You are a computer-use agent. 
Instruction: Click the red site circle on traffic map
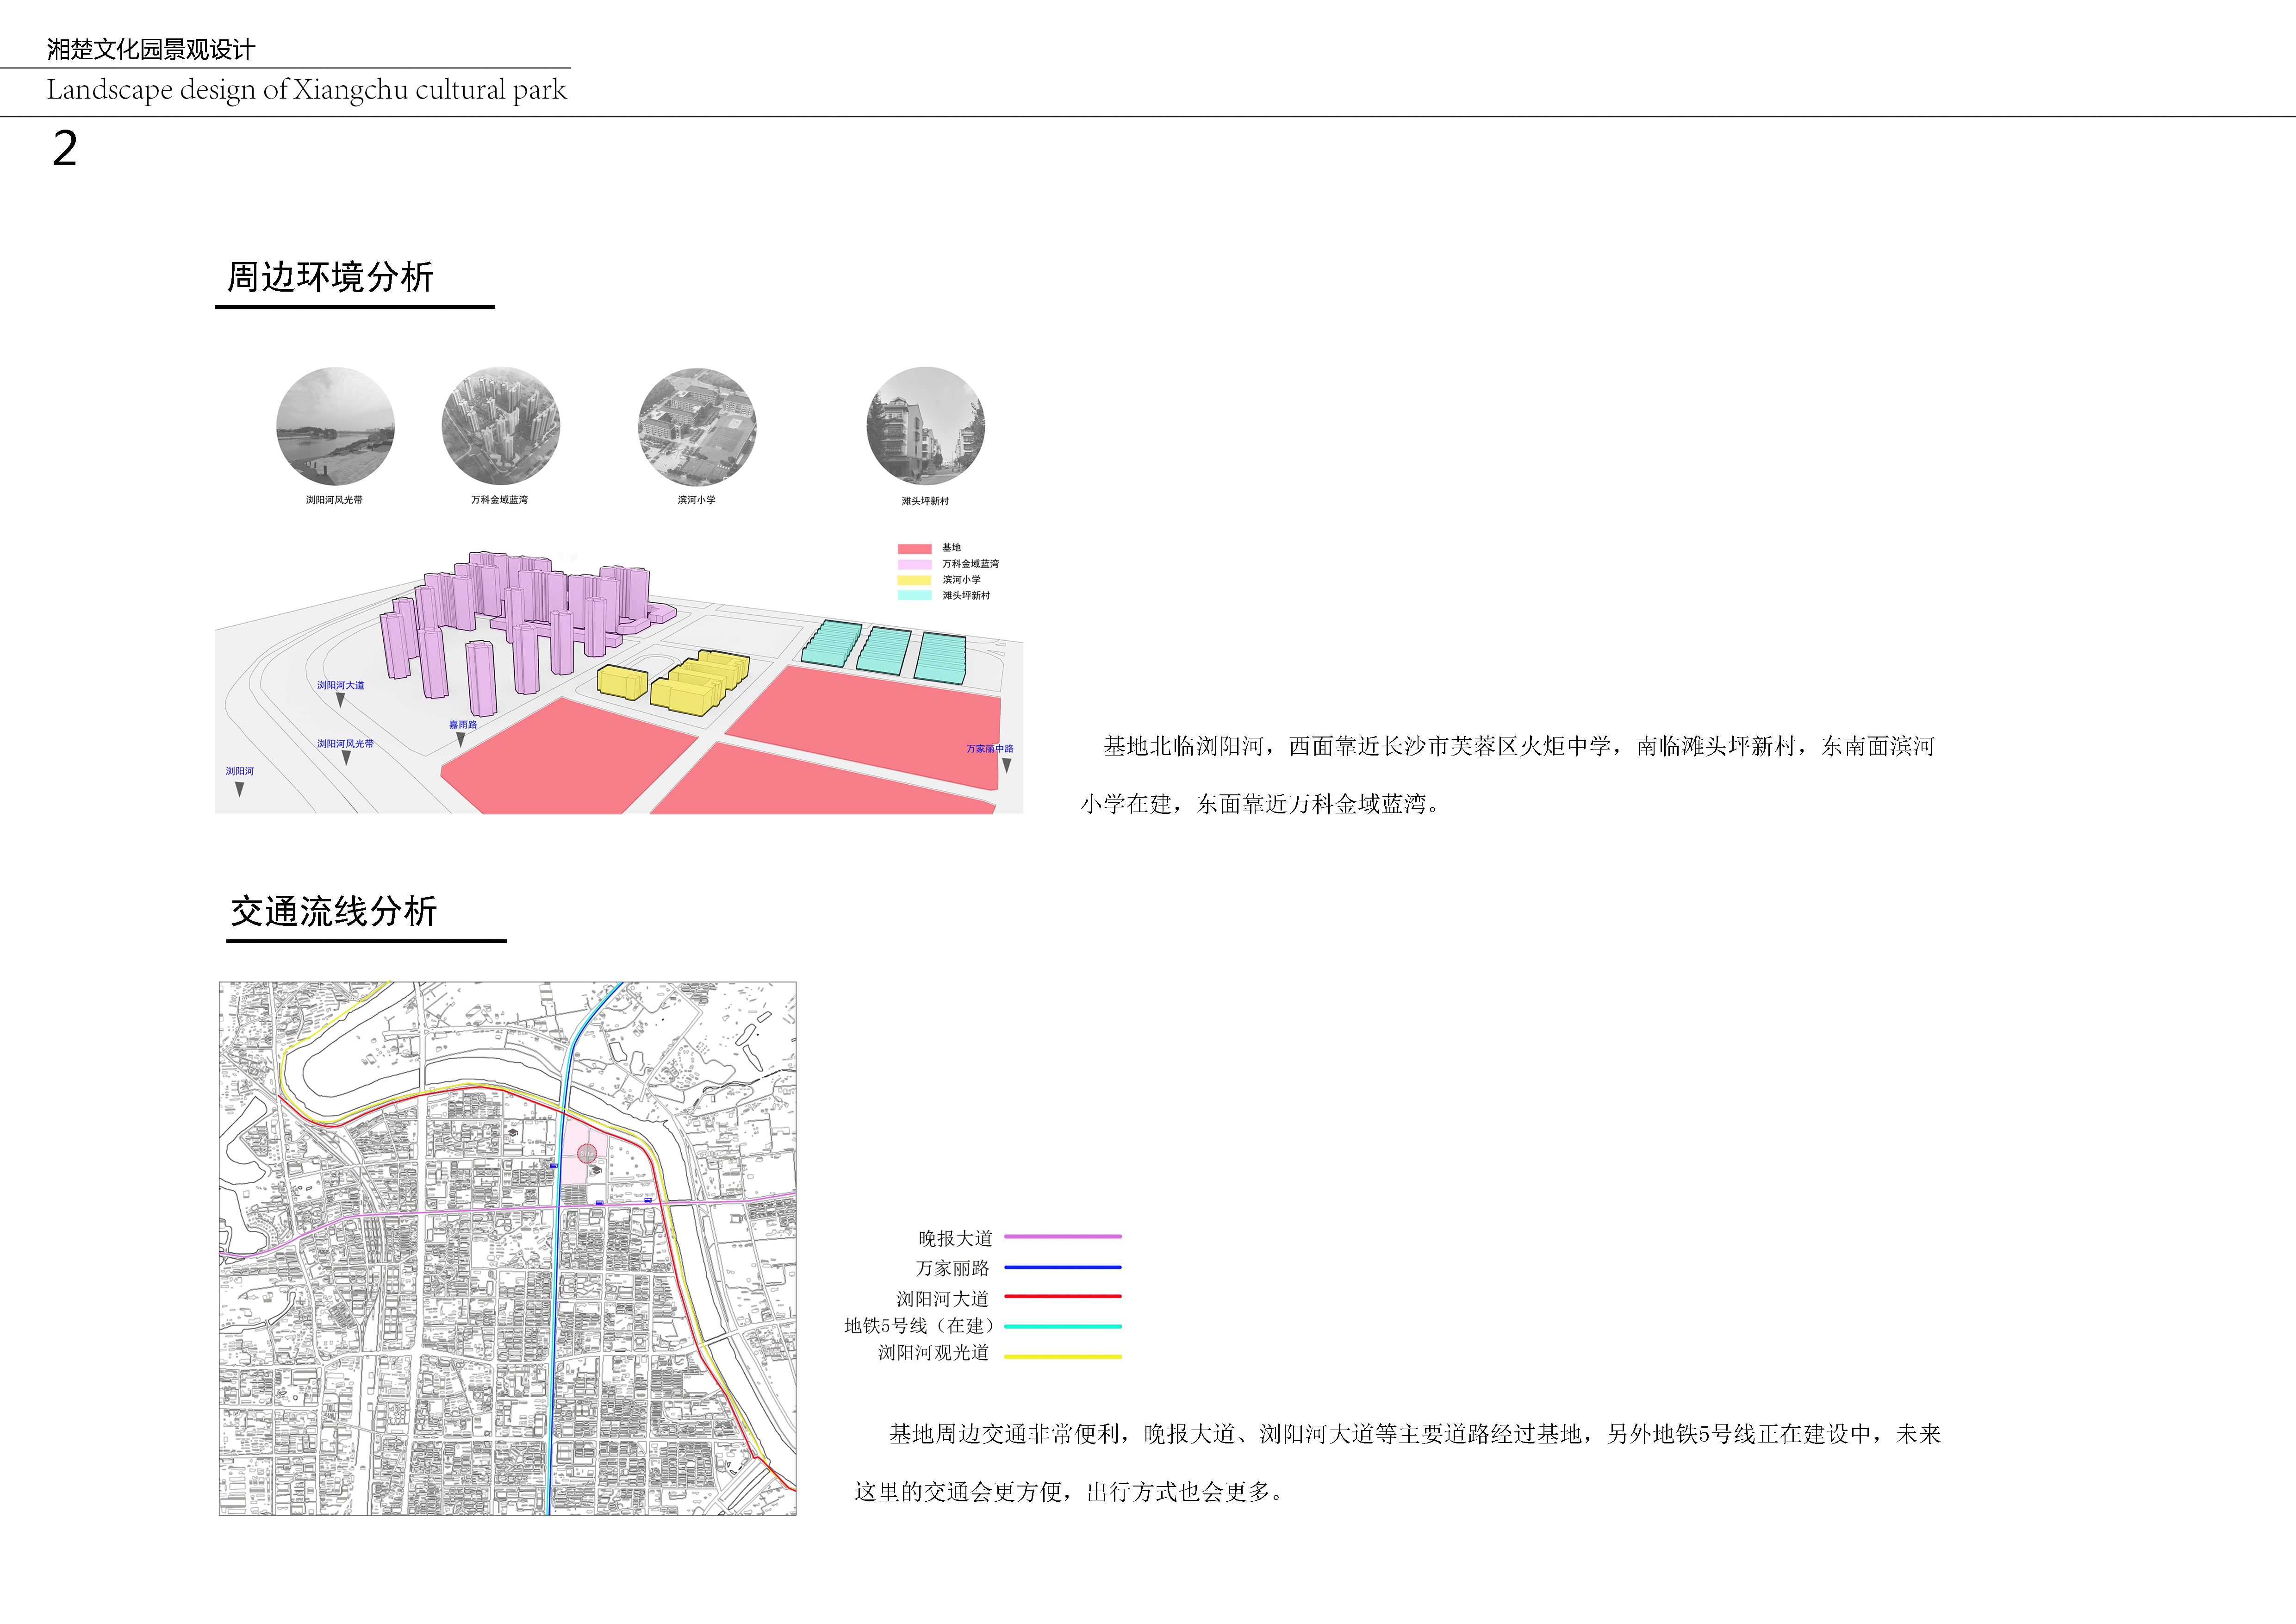pos(587,1153)
